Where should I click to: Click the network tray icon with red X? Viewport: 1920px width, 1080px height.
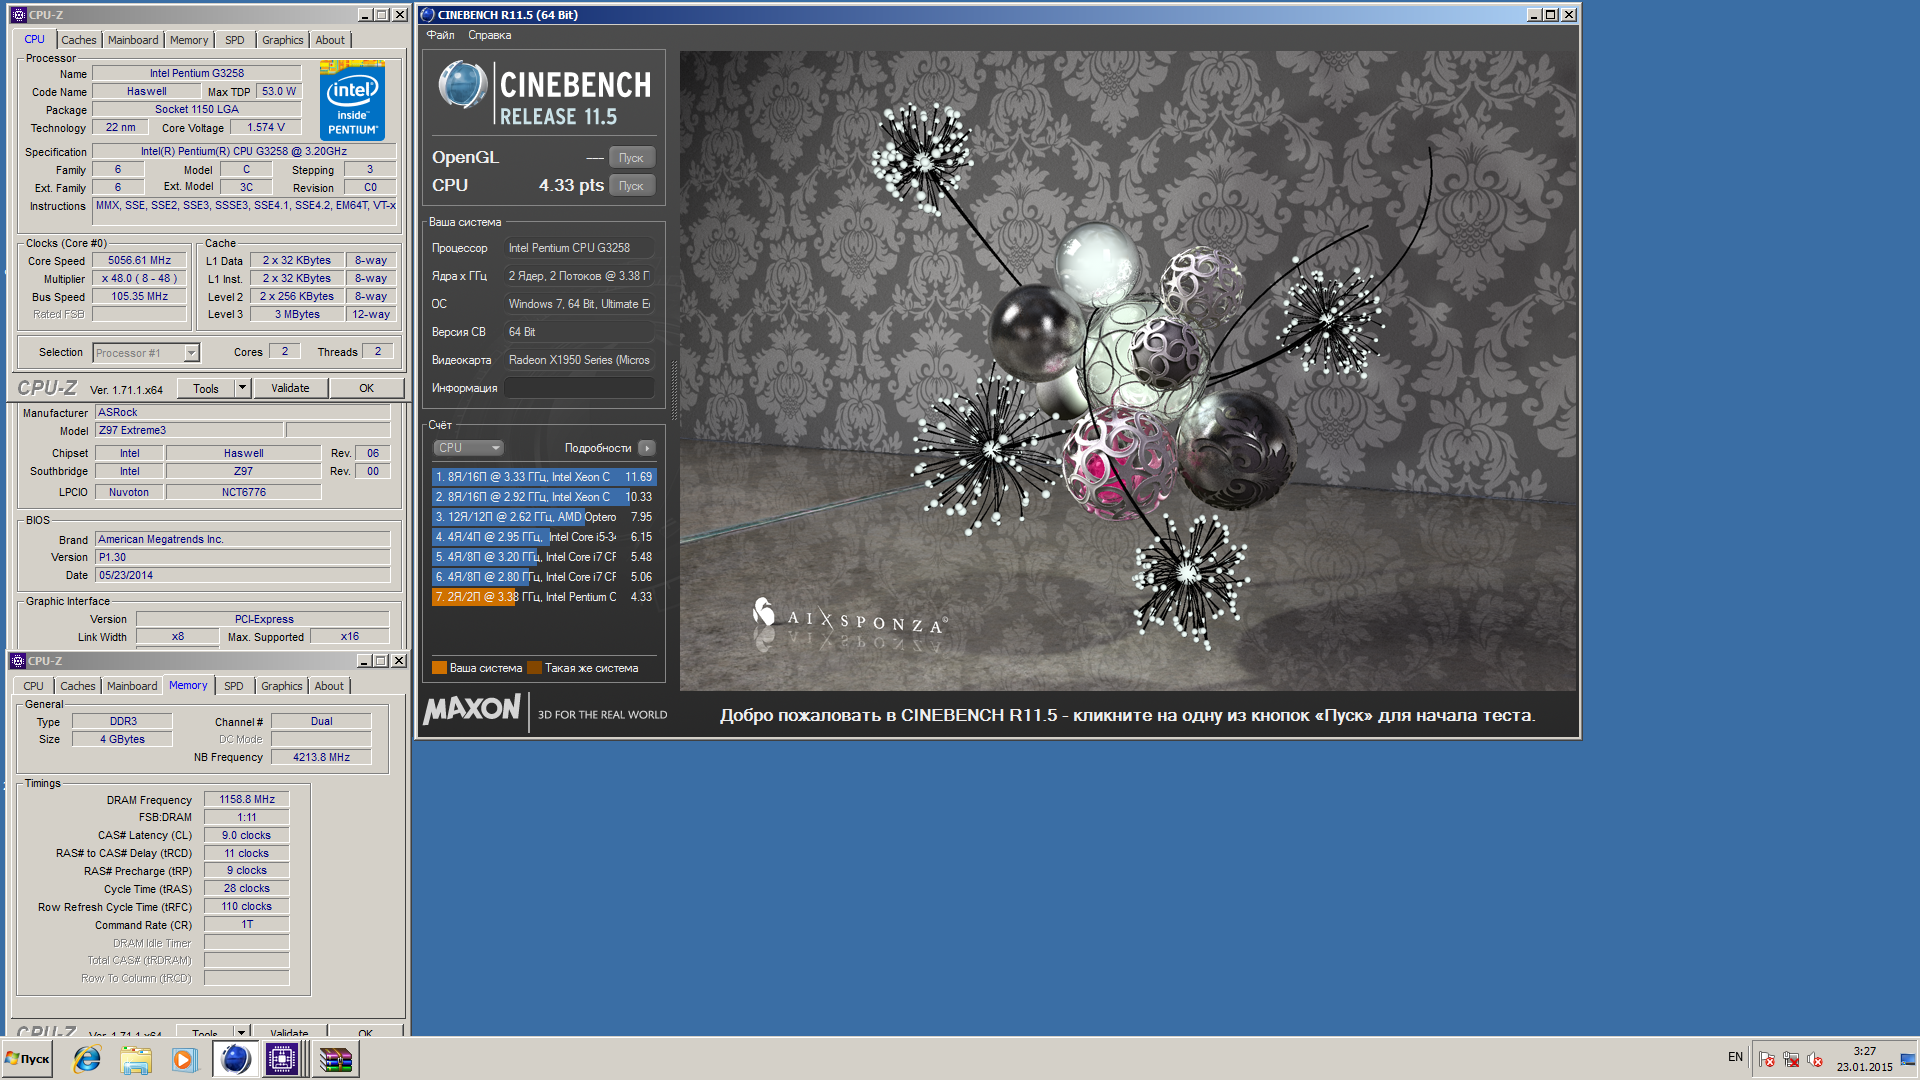click(1791, 1059)
